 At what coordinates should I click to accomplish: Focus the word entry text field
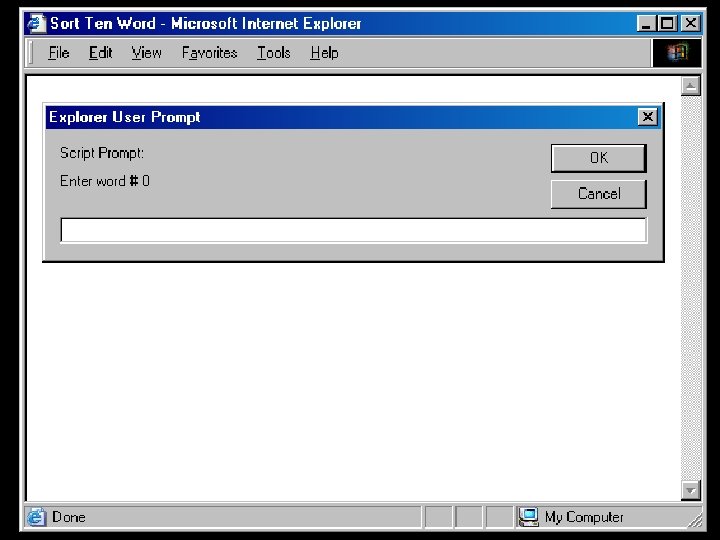(x=354, y=230)
